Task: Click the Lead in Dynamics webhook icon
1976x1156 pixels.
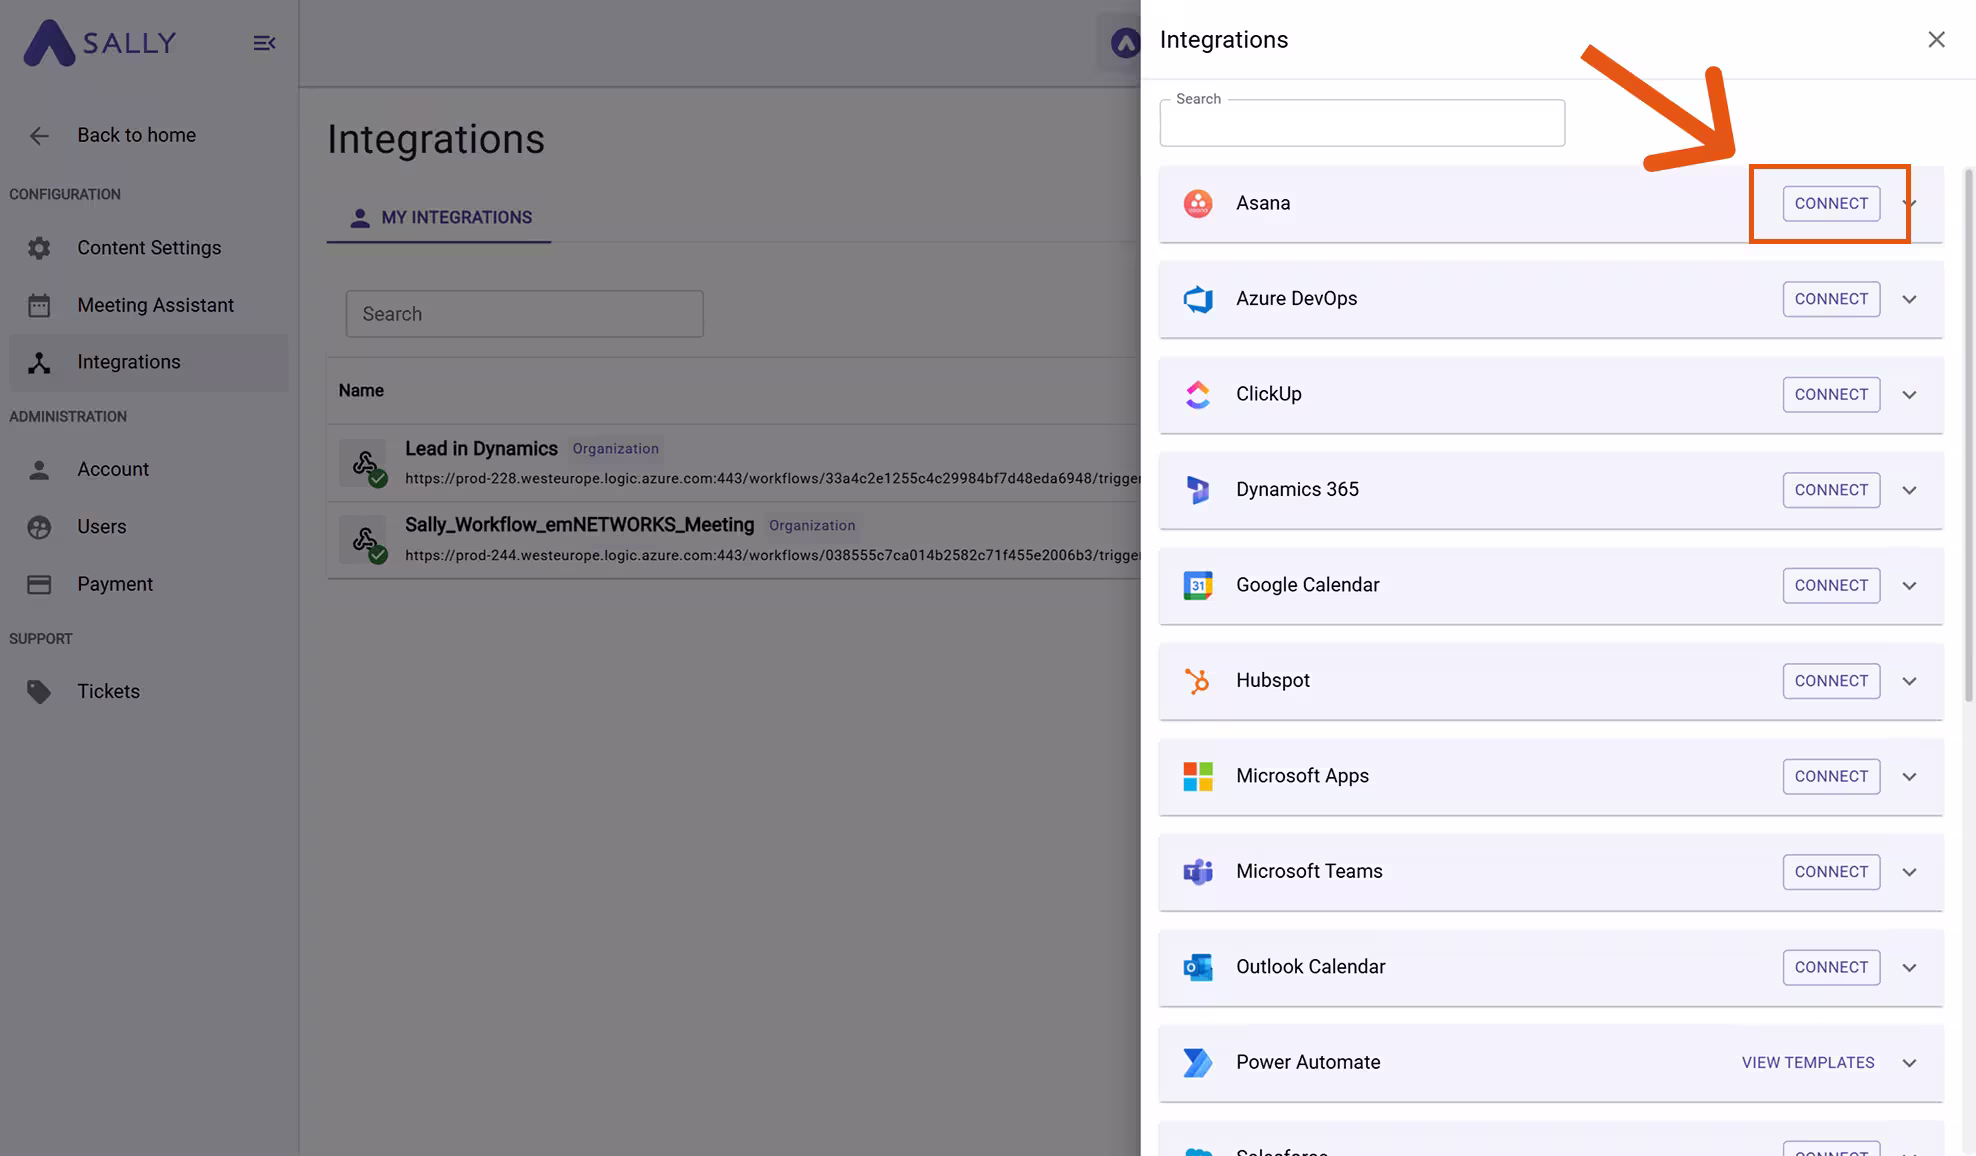Action: click(364, 464)
